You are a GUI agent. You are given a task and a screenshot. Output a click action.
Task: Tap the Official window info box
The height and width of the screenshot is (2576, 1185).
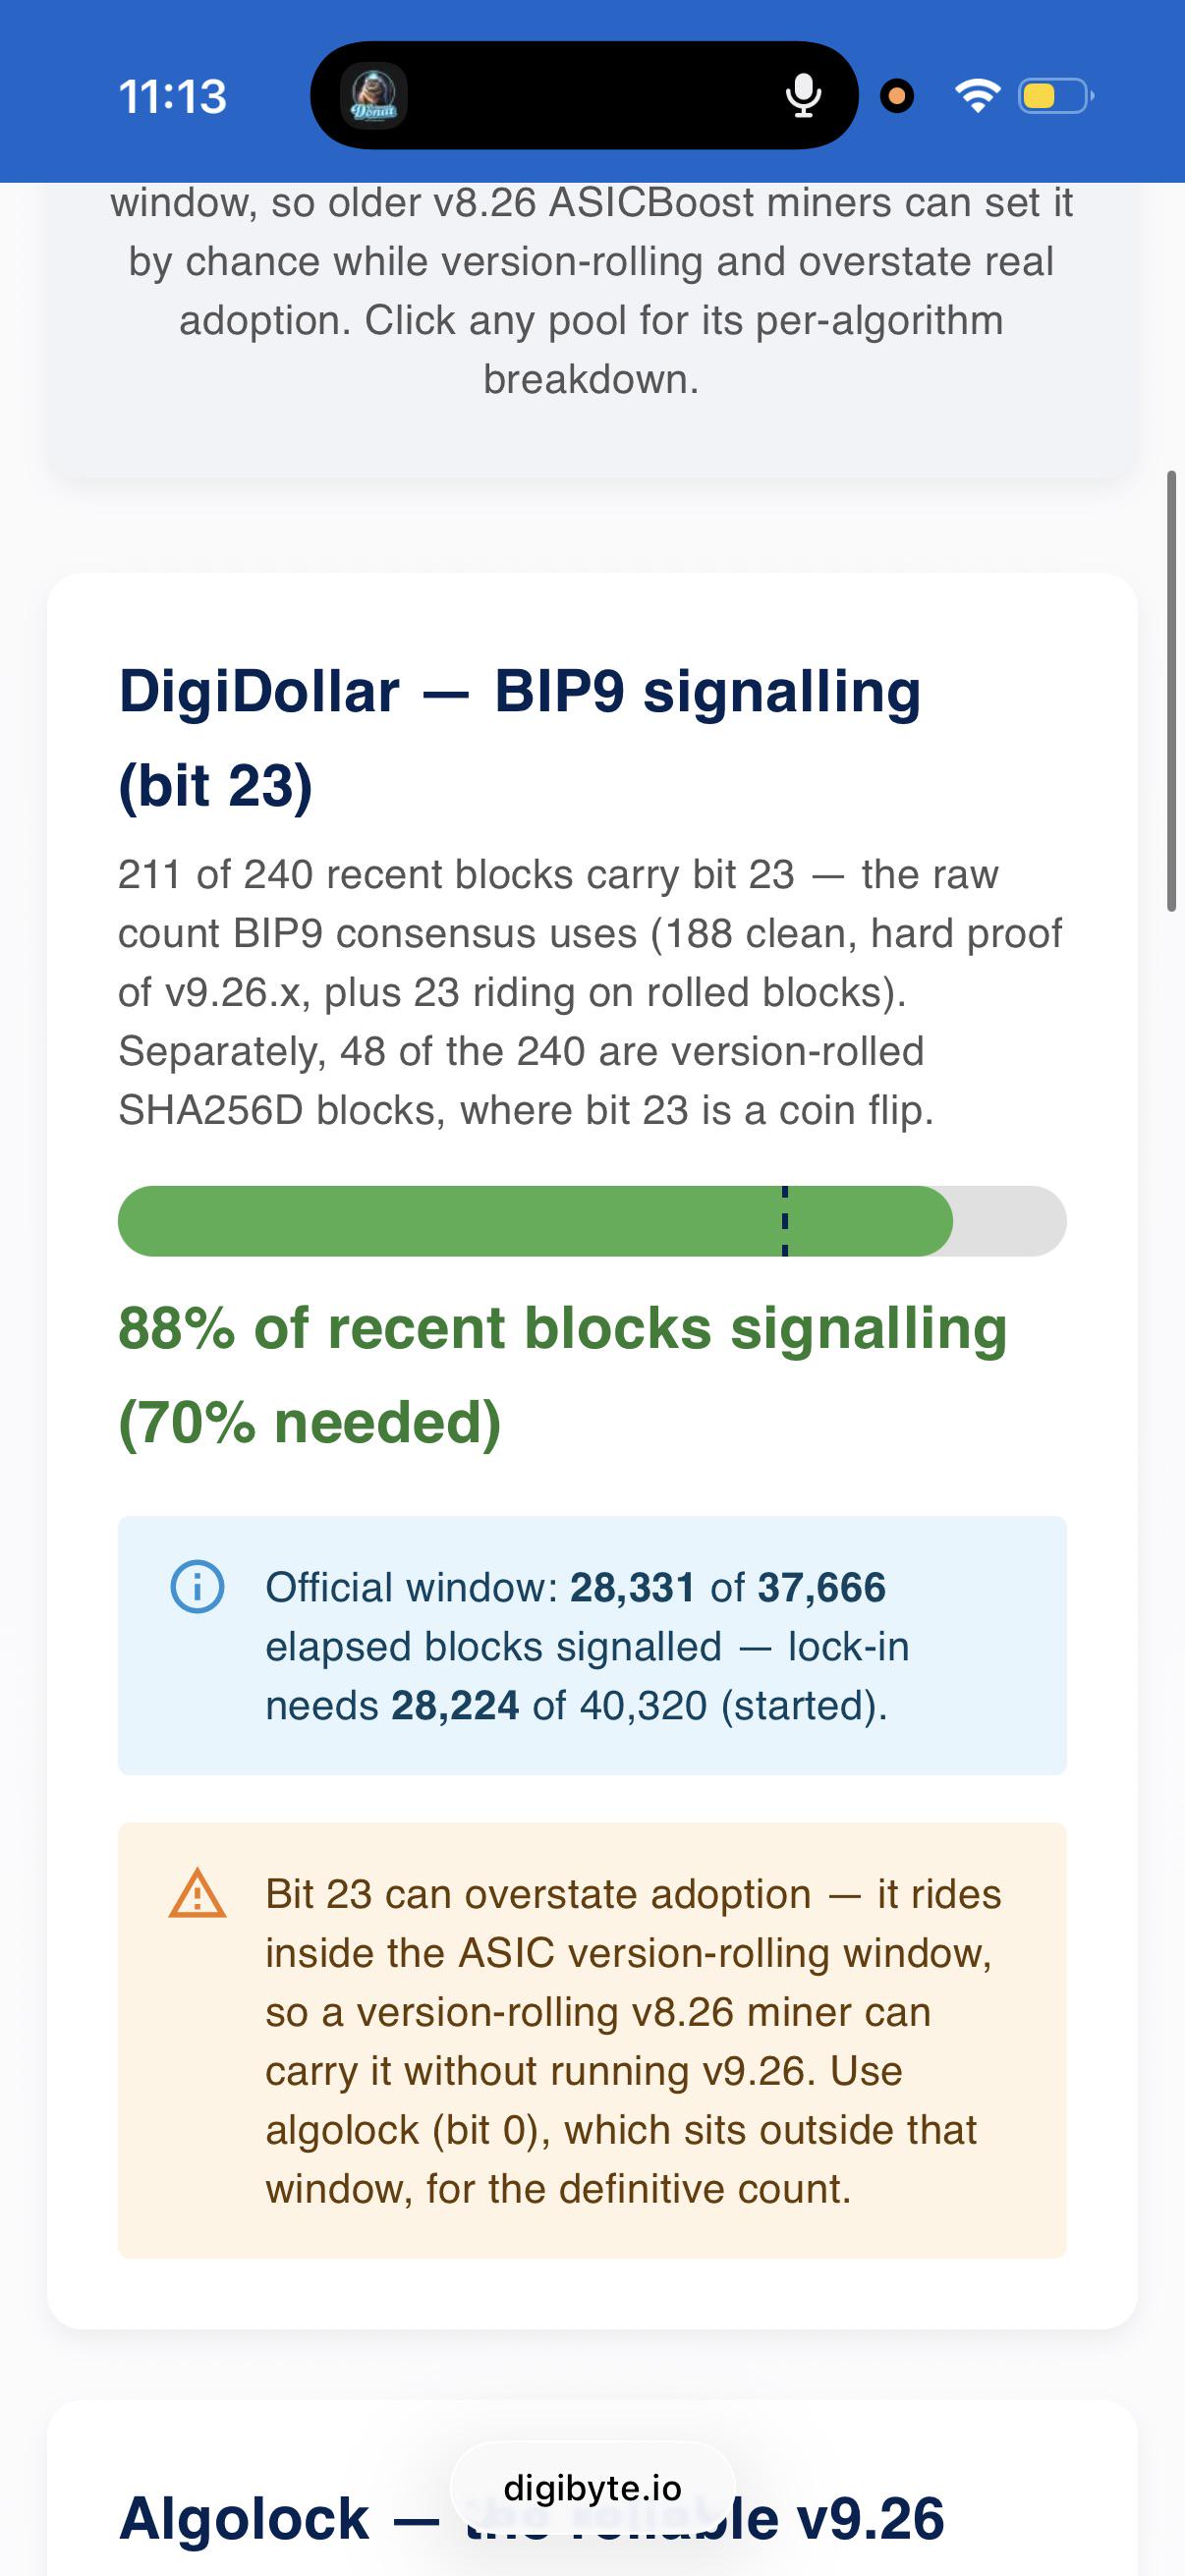(x=592, y=1646)
